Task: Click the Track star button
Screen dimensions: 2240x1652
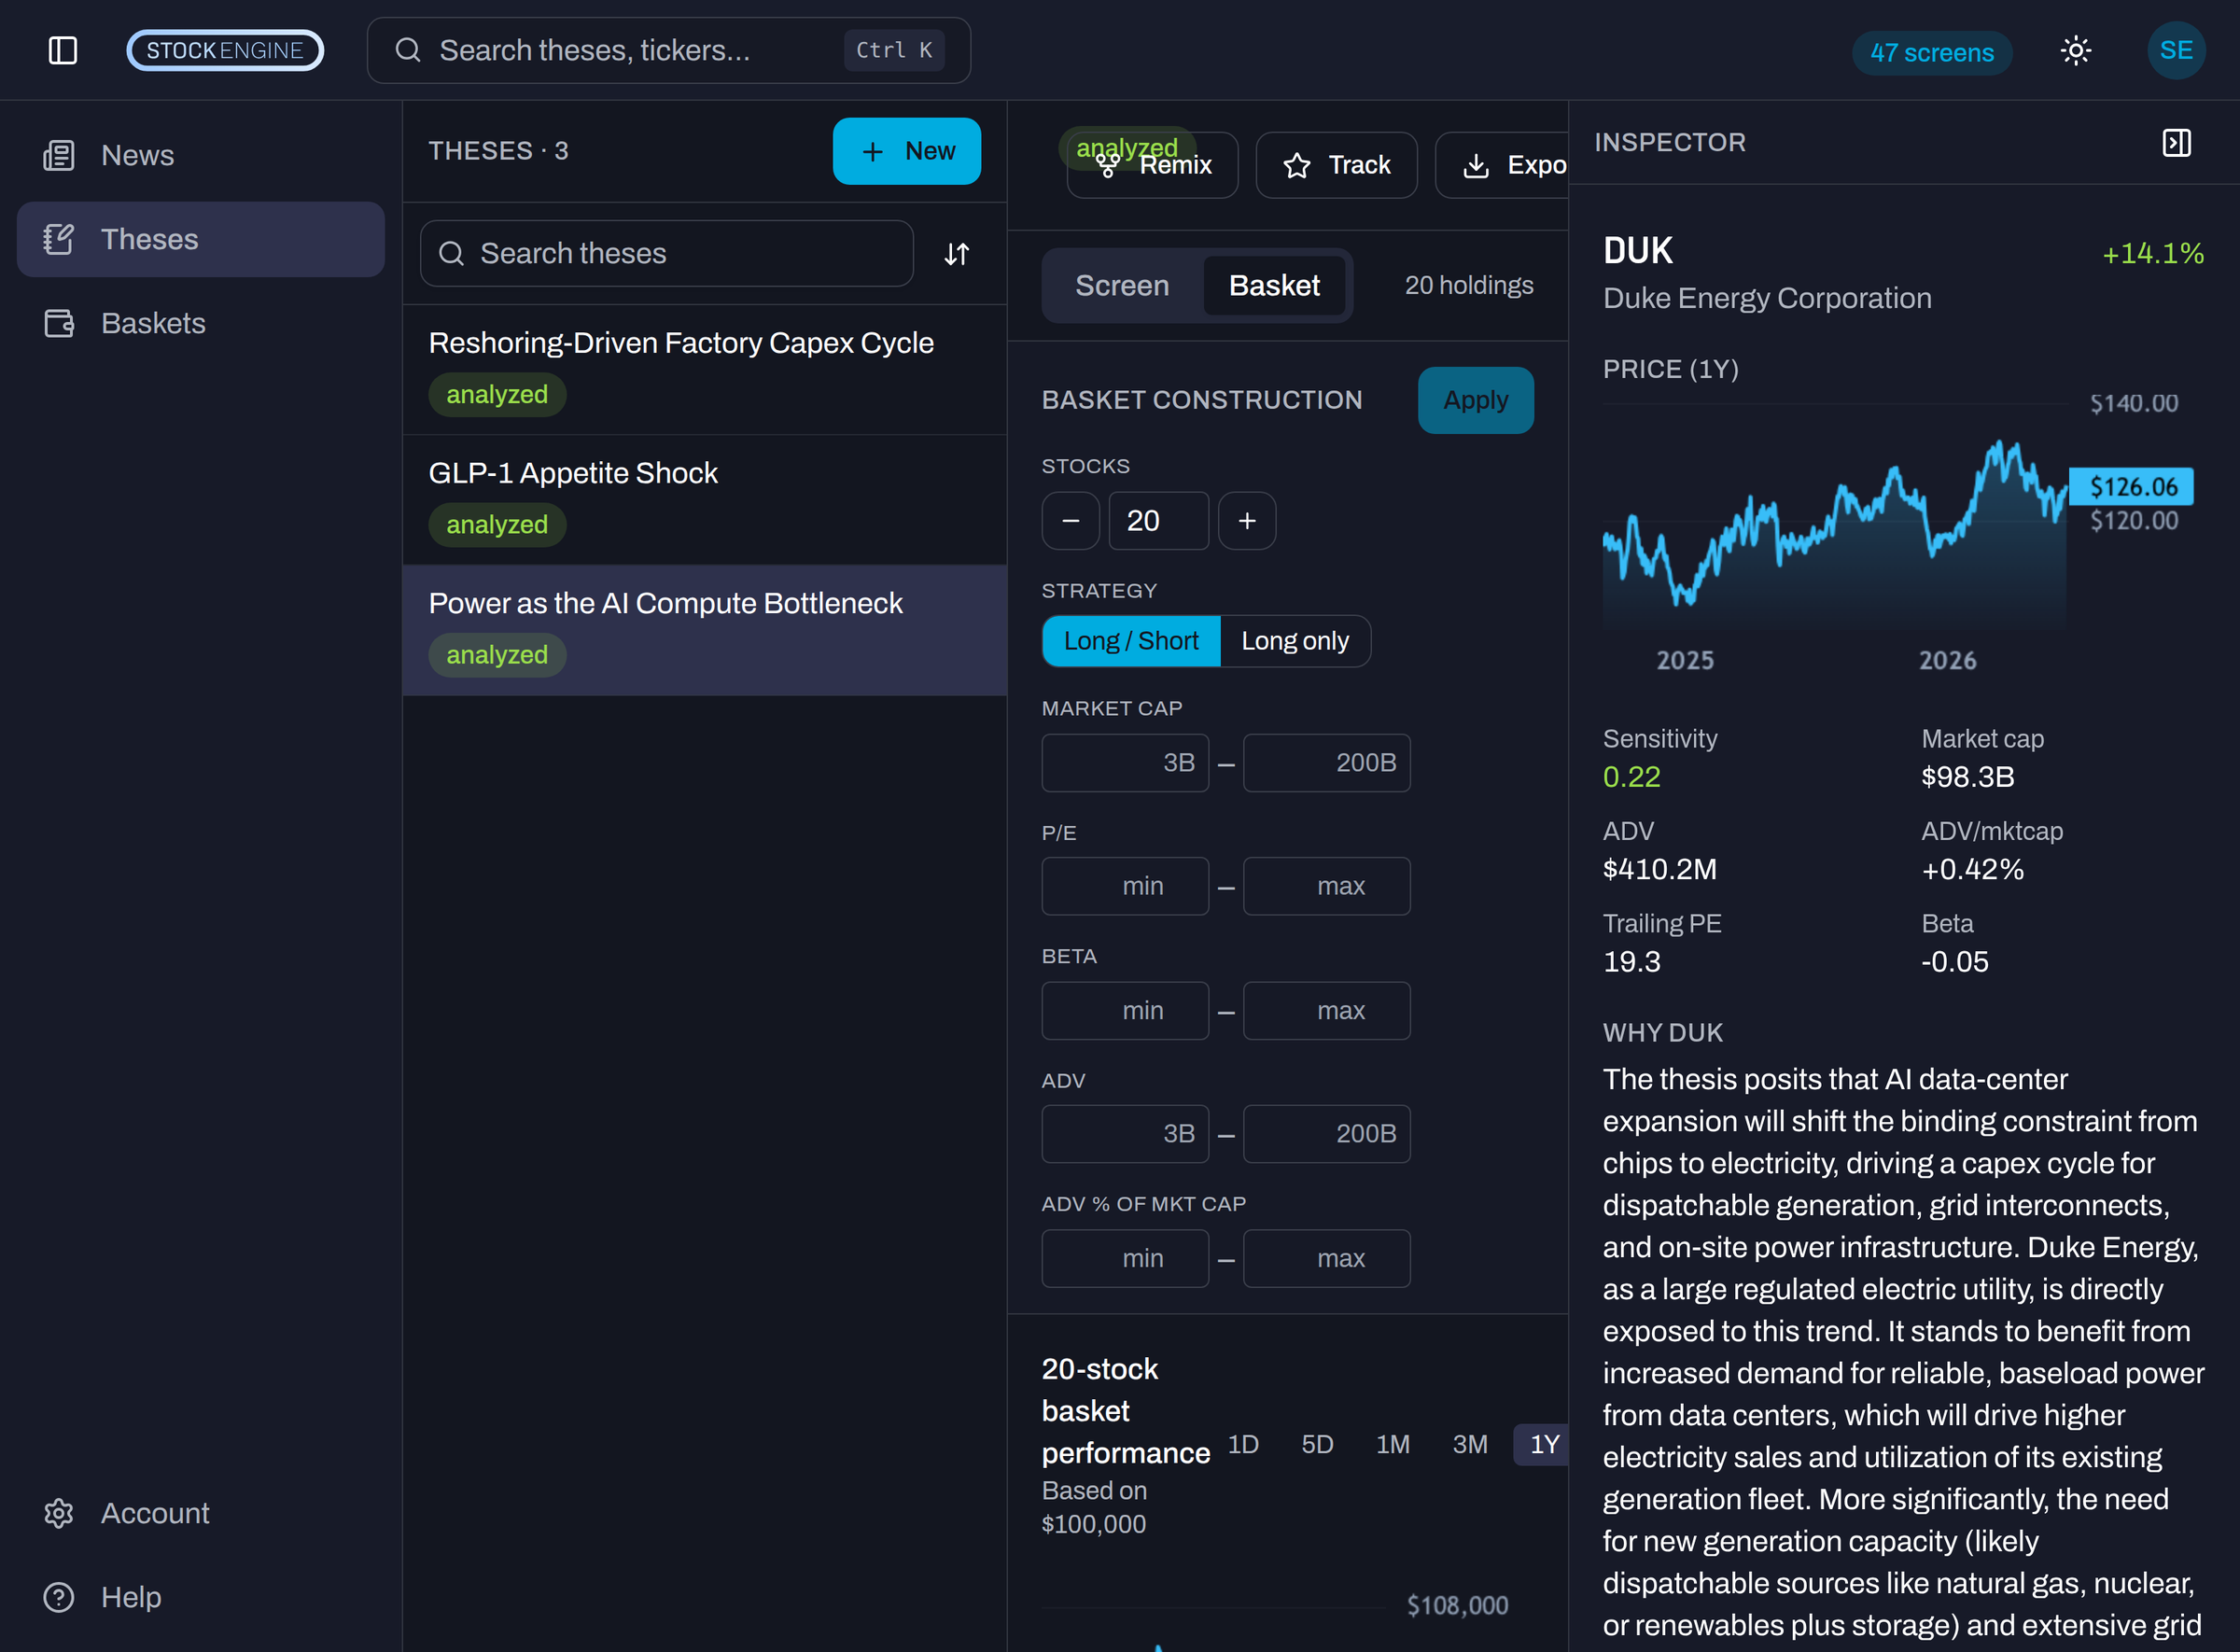Action: tap(1337, 165)
